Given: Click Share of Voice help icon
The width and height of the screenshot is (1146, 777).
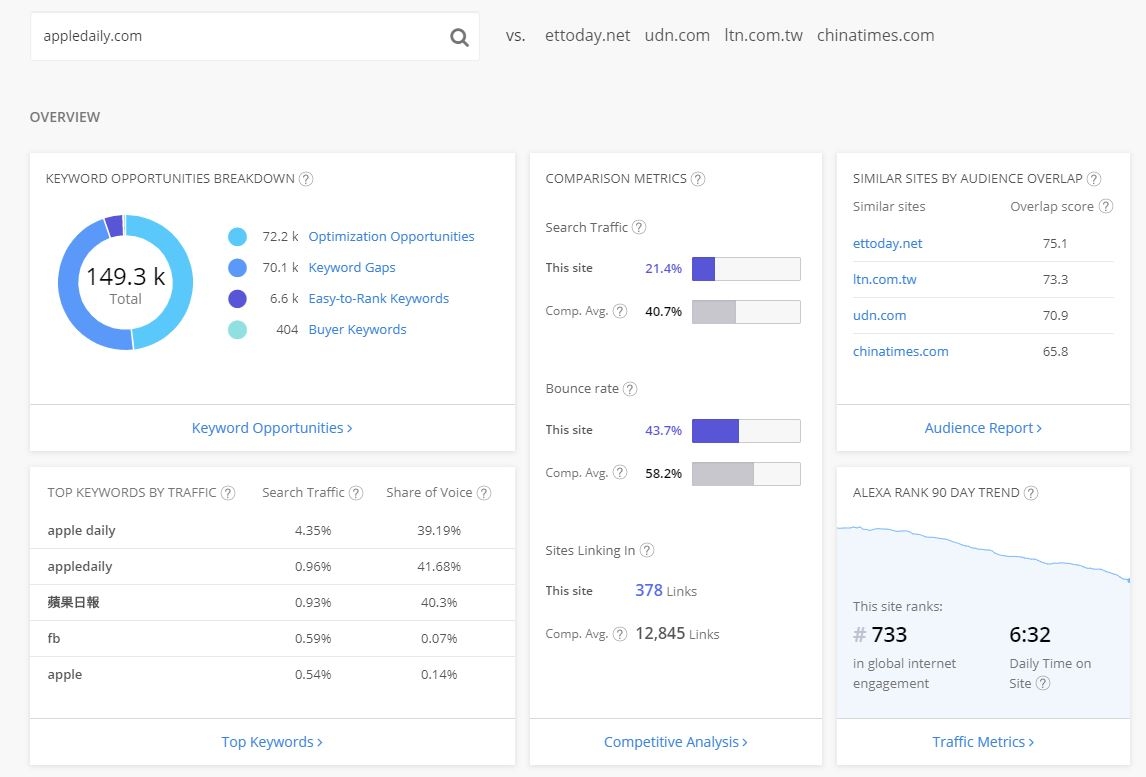Looking at the screenshot, I should click(484, 493).
